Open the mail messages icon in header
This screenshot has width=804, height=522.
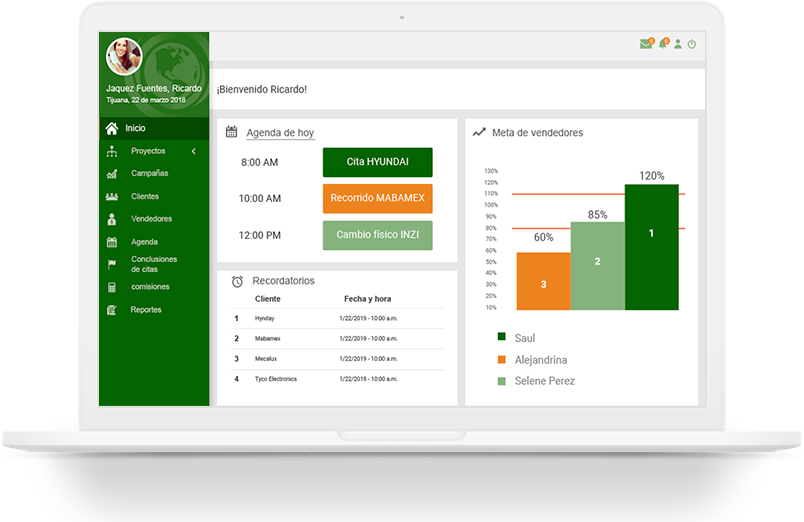(x=646, y=44)
